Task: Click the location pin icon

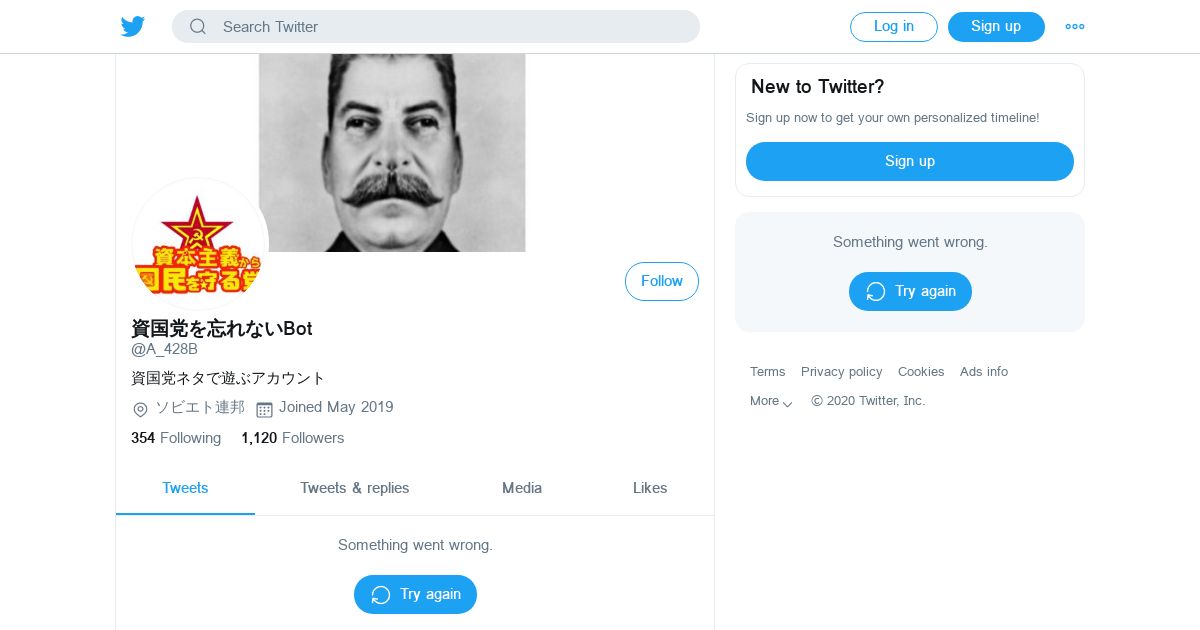Action: coord(140,409)
